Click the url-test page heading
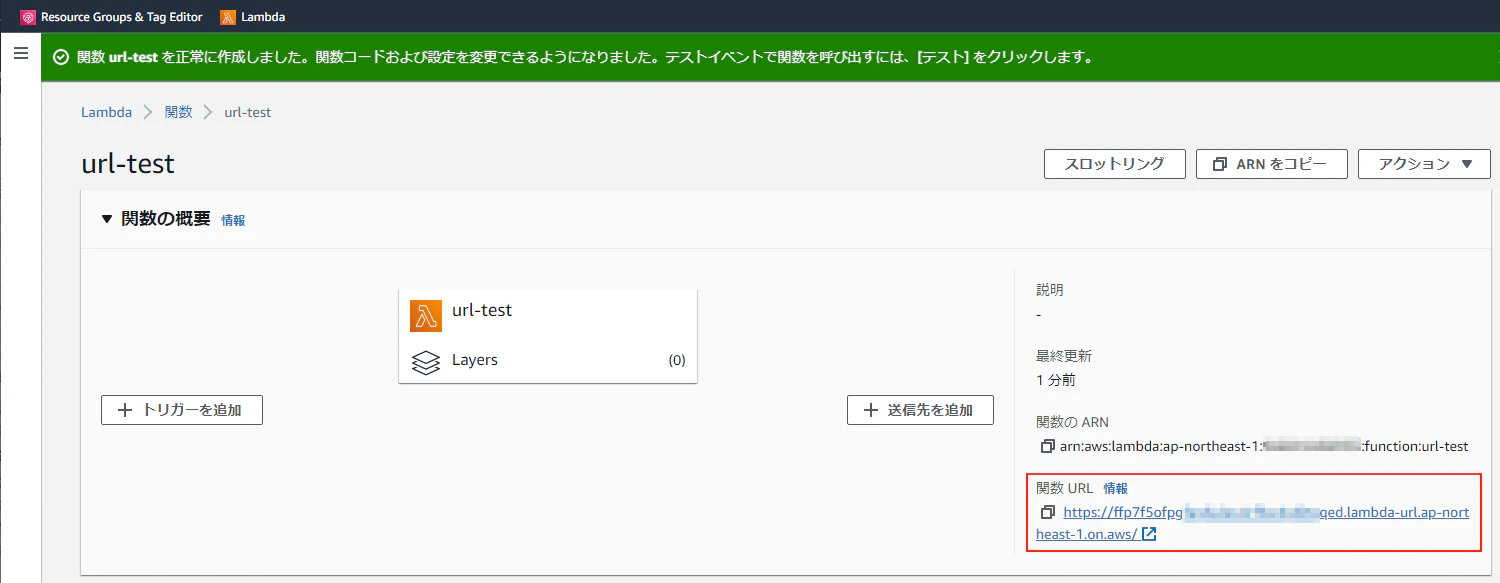Viewport: 1500px width, 583px height. (x=128, y=164)
